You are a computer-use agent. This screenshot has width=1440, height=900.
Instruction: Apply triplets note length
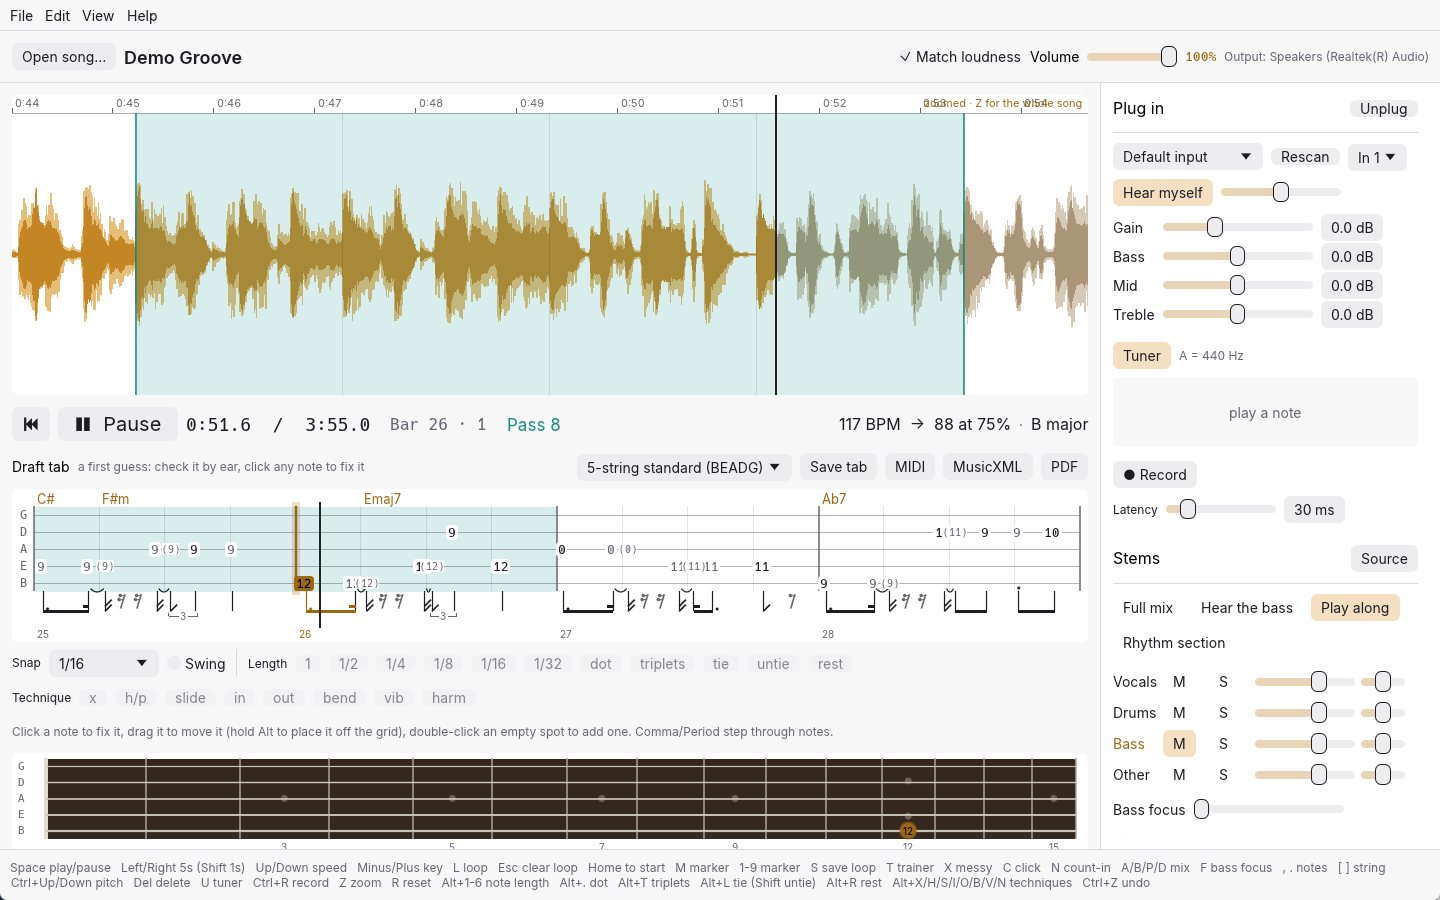pyautogui.click(x=662, y=664)
